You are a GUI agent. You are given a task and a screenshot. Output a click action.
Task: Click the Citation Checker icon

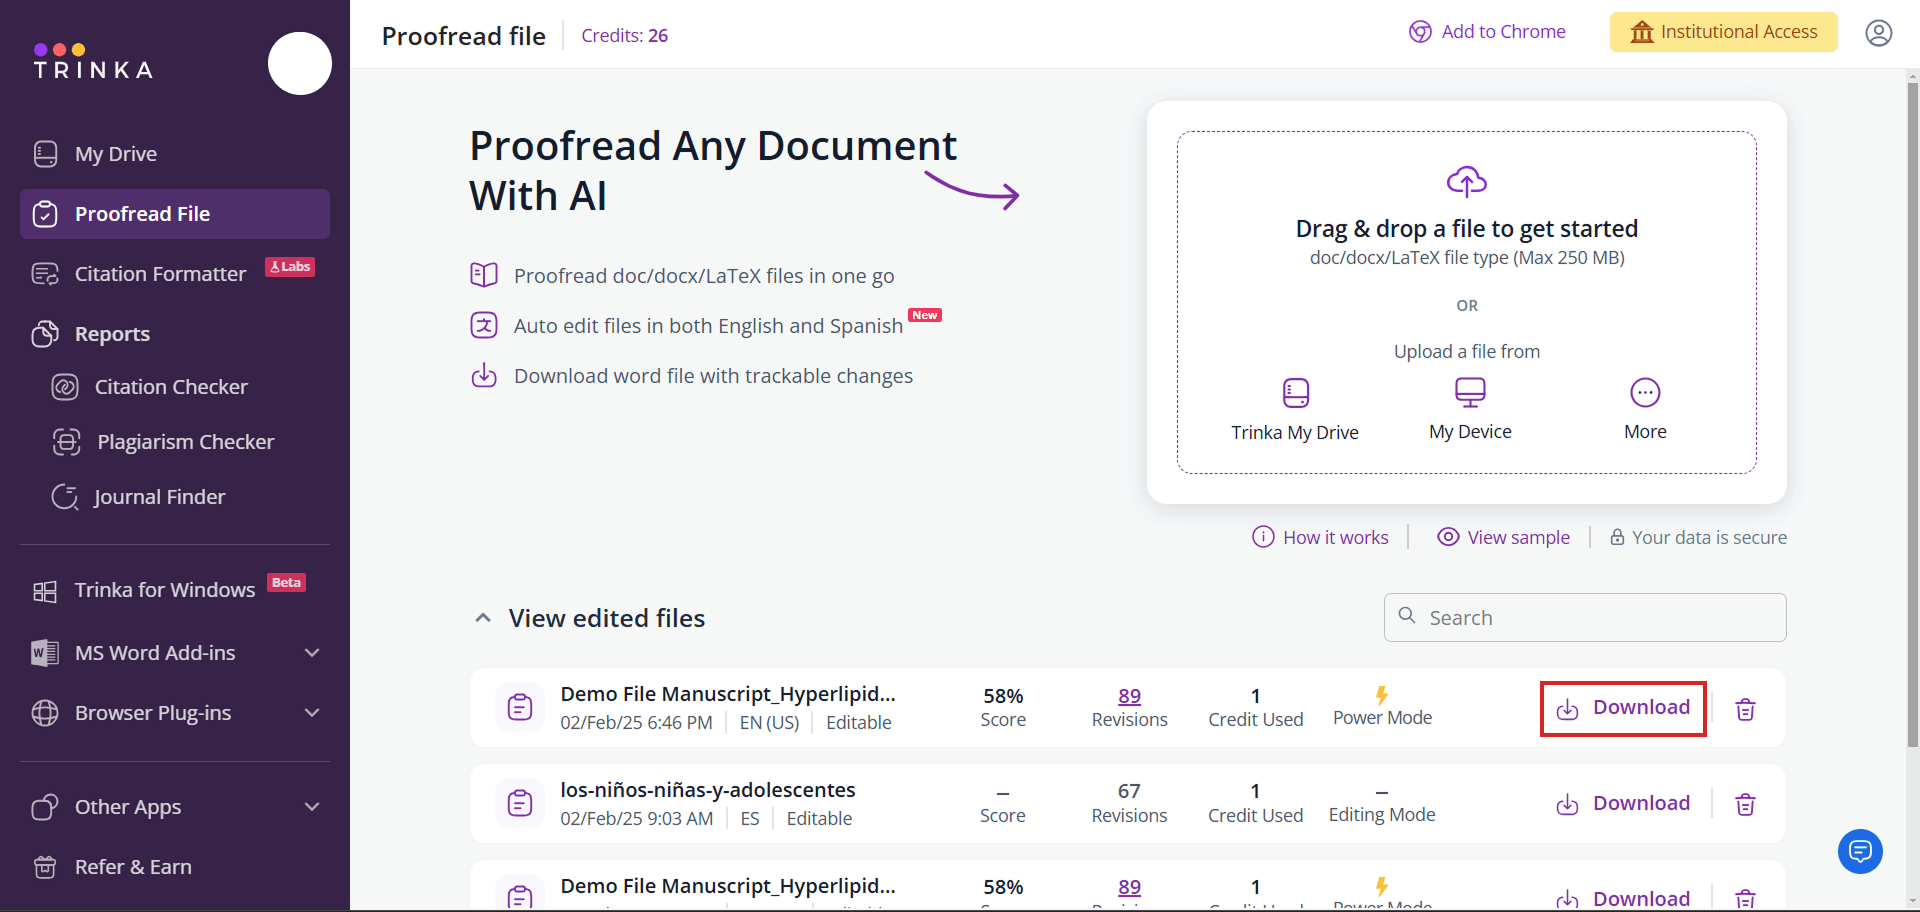(65, 387)
